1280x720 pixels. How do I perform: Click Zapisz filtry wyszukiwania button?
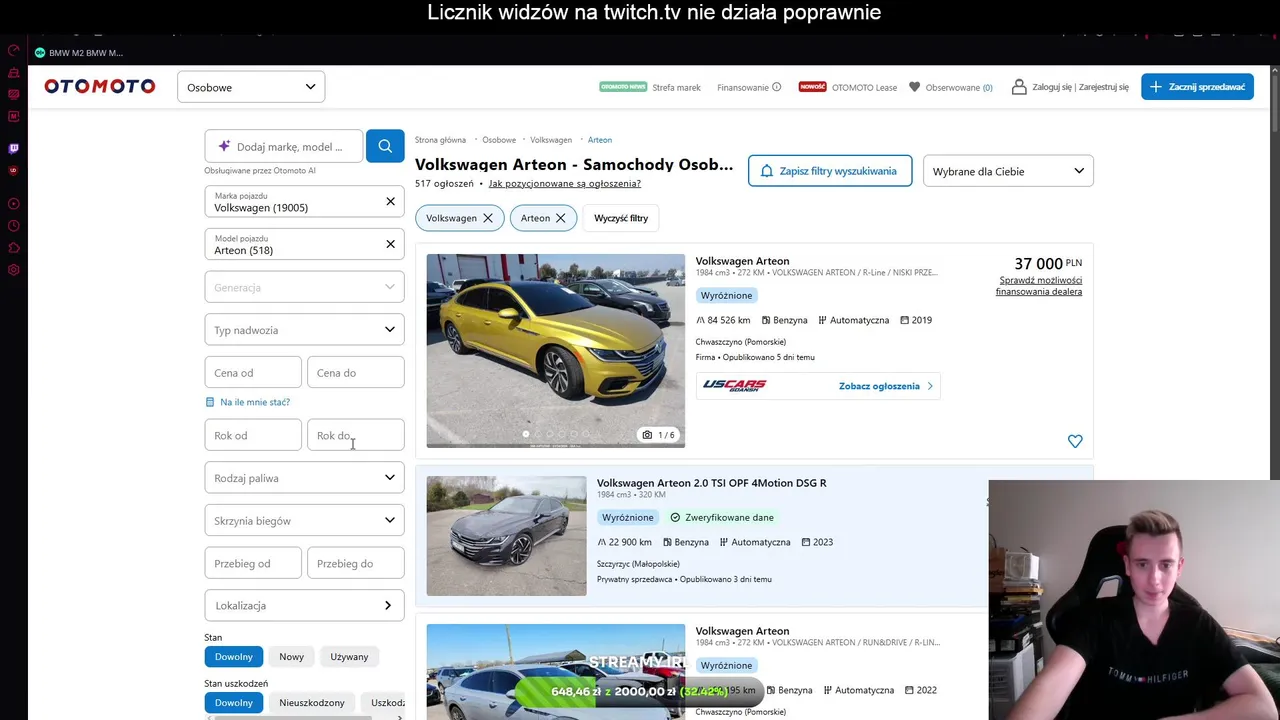[830, 171]
